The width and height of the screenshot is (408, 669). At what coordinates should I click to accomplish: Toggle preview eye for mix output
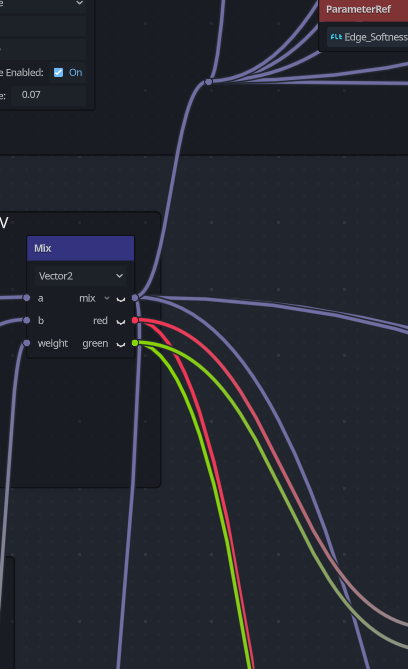click(x=121, y=299)
